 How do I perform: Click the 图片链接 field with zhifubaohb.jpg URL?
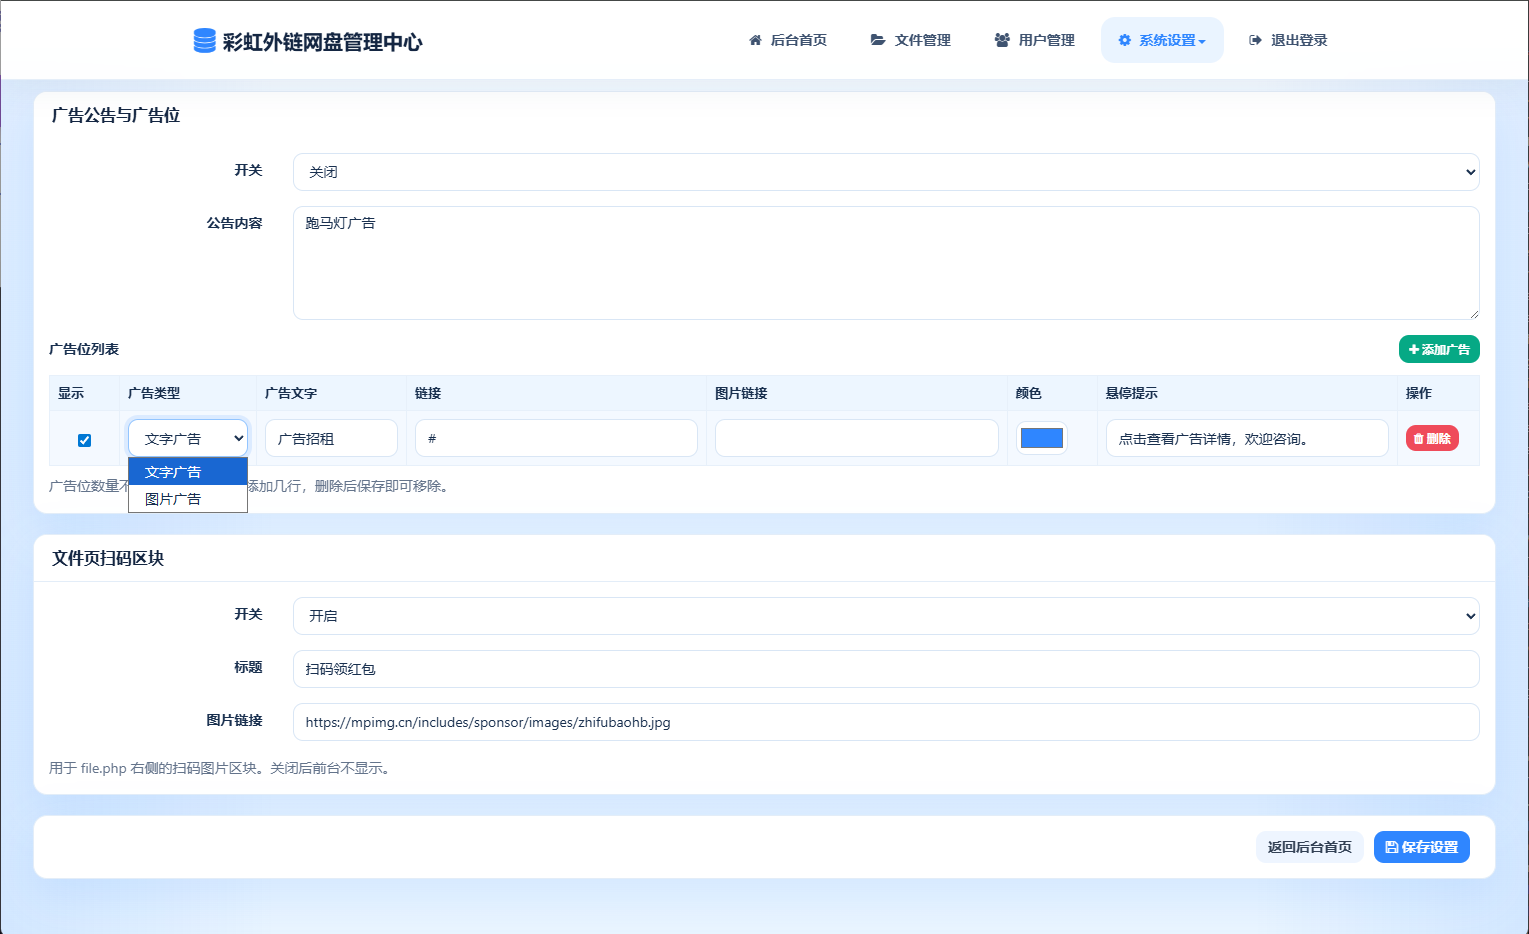click(x=886, y=722)
